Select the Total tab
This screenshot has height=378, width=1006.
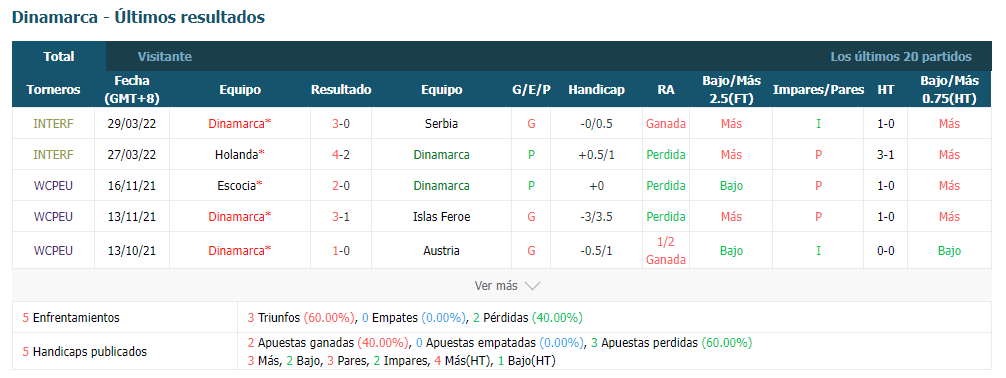[x=59, y=56]
